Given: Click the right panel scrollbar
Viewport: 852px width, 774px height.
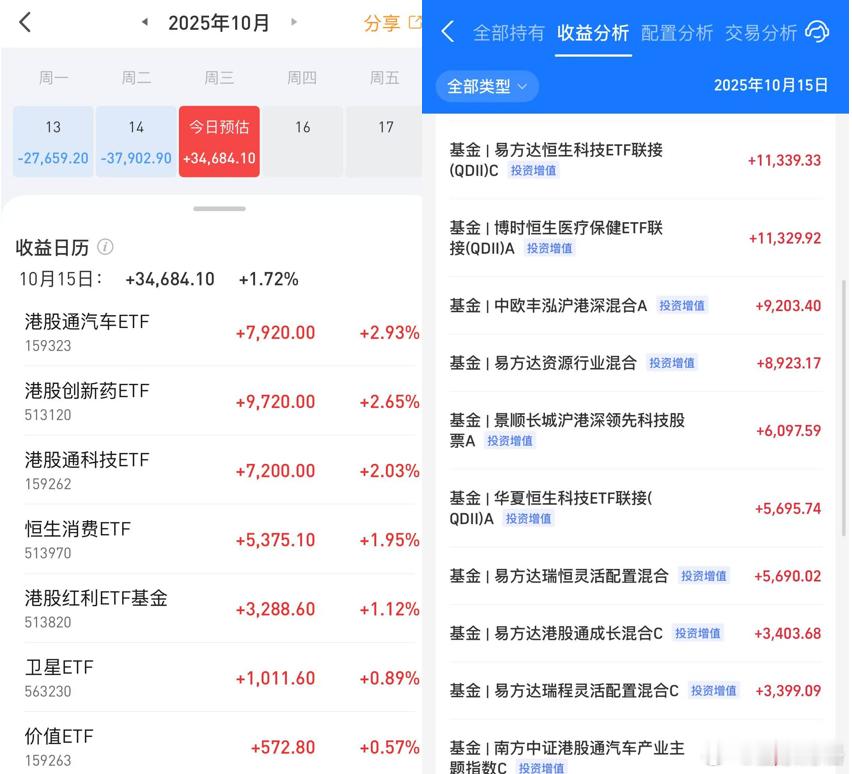Looking at the screenshot, I should click(843, 408).
